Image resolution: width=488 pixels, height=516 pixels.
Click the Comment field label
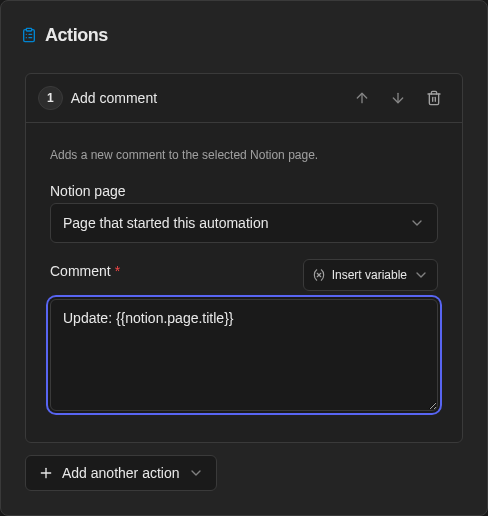pyautogui.click(x=80, y=271)
